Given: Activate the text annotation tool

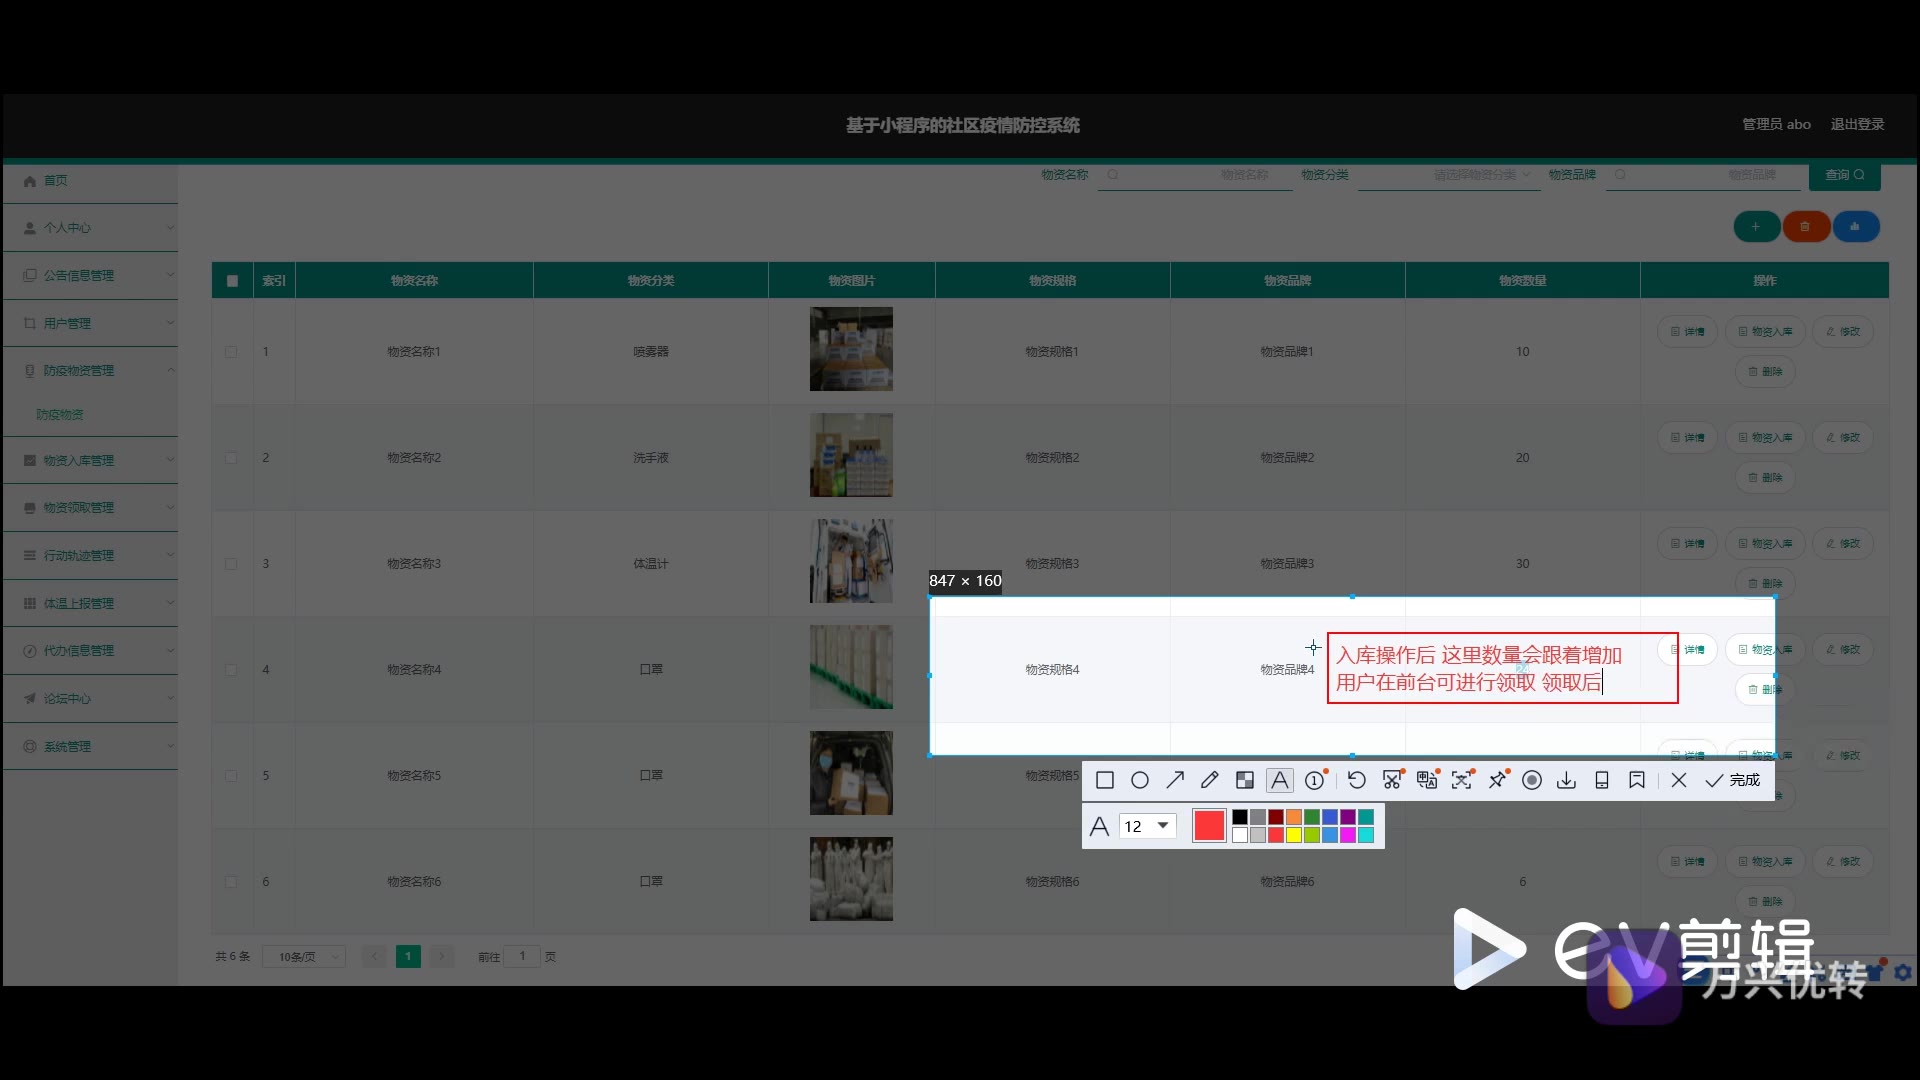Looking at the screenshot, I should pos(1280,780).
